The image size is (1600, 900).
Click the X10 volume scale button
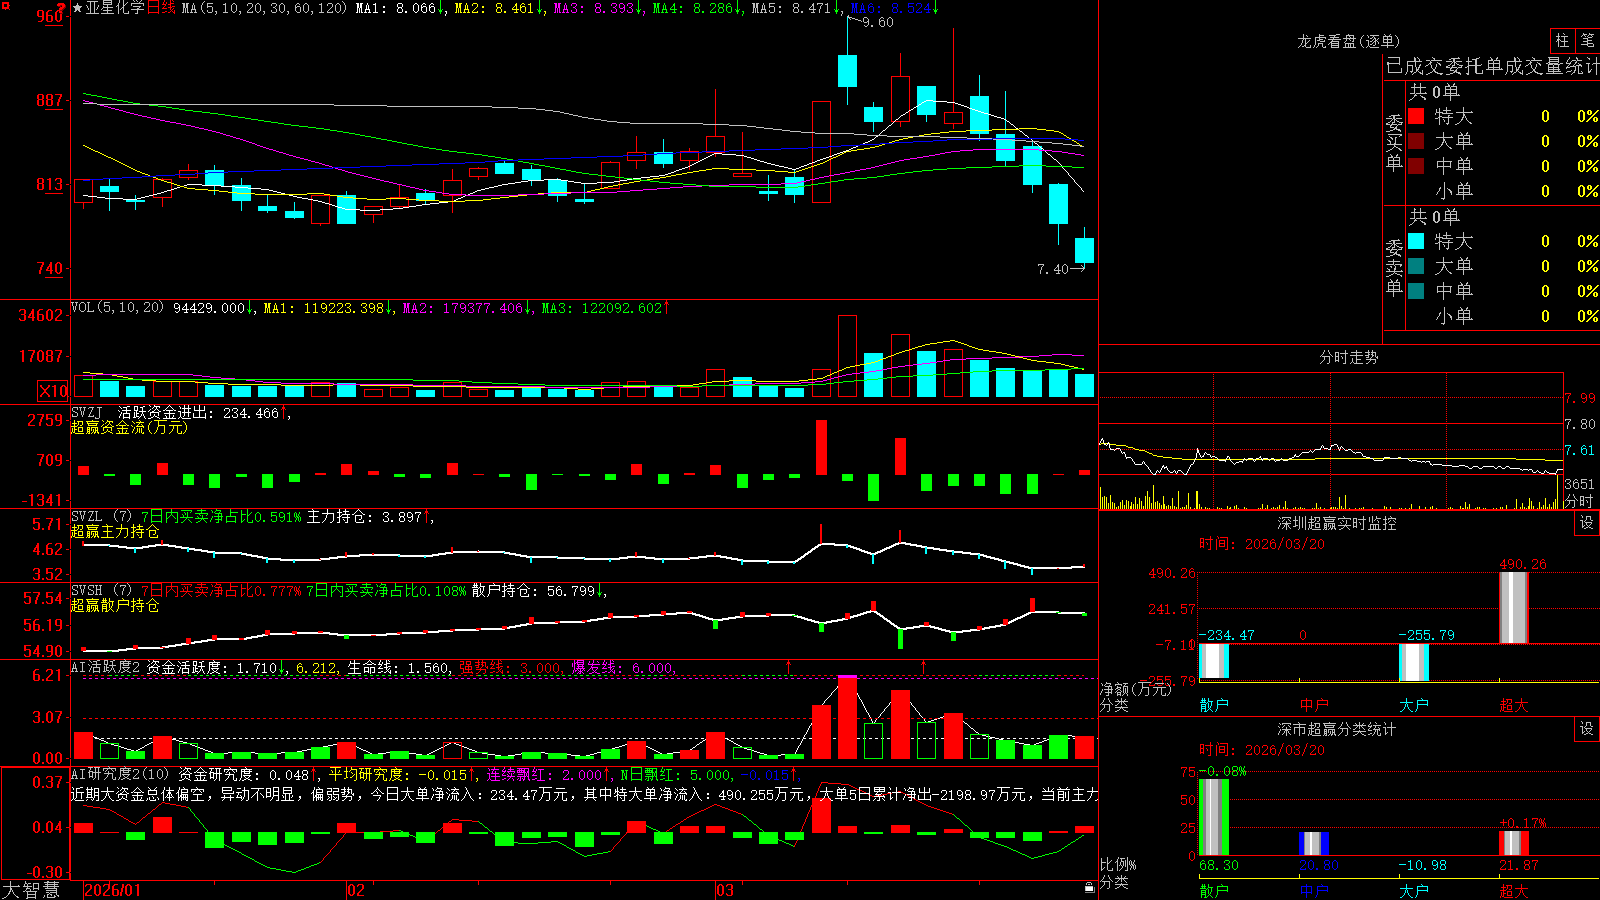53,391
